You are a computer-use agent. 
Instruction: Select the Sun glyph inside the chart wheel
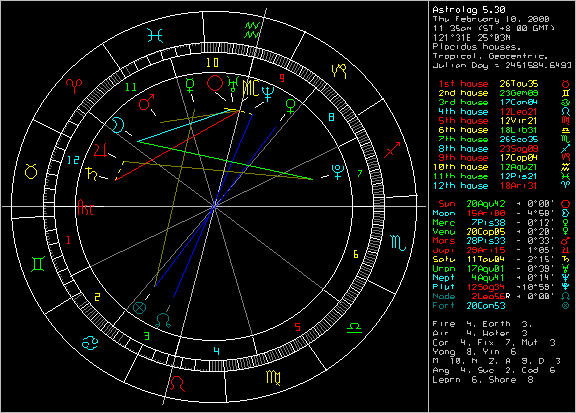(x=215, y=83)
